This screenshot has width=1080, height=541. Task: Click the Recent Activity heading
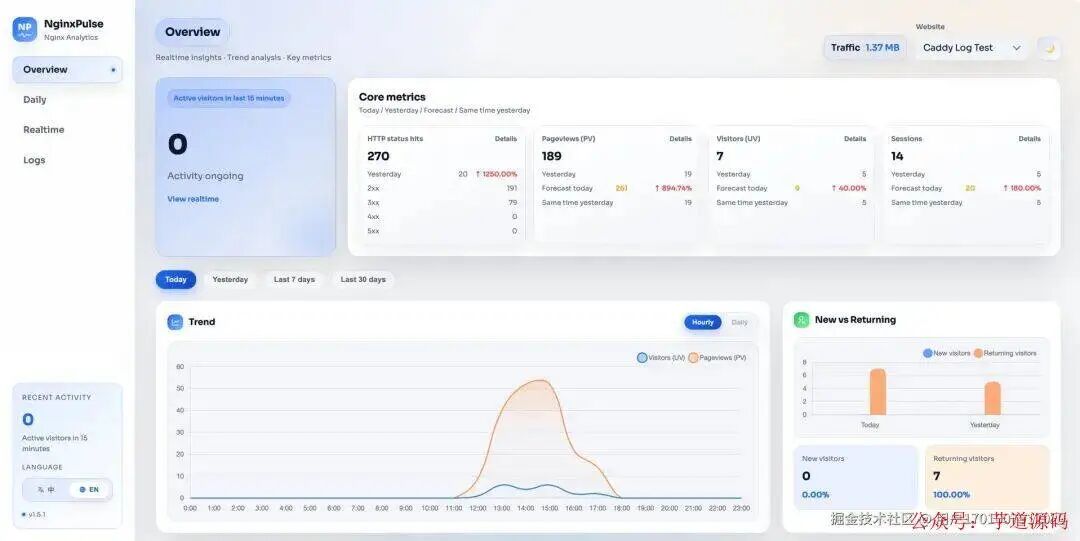click(56, 398)
